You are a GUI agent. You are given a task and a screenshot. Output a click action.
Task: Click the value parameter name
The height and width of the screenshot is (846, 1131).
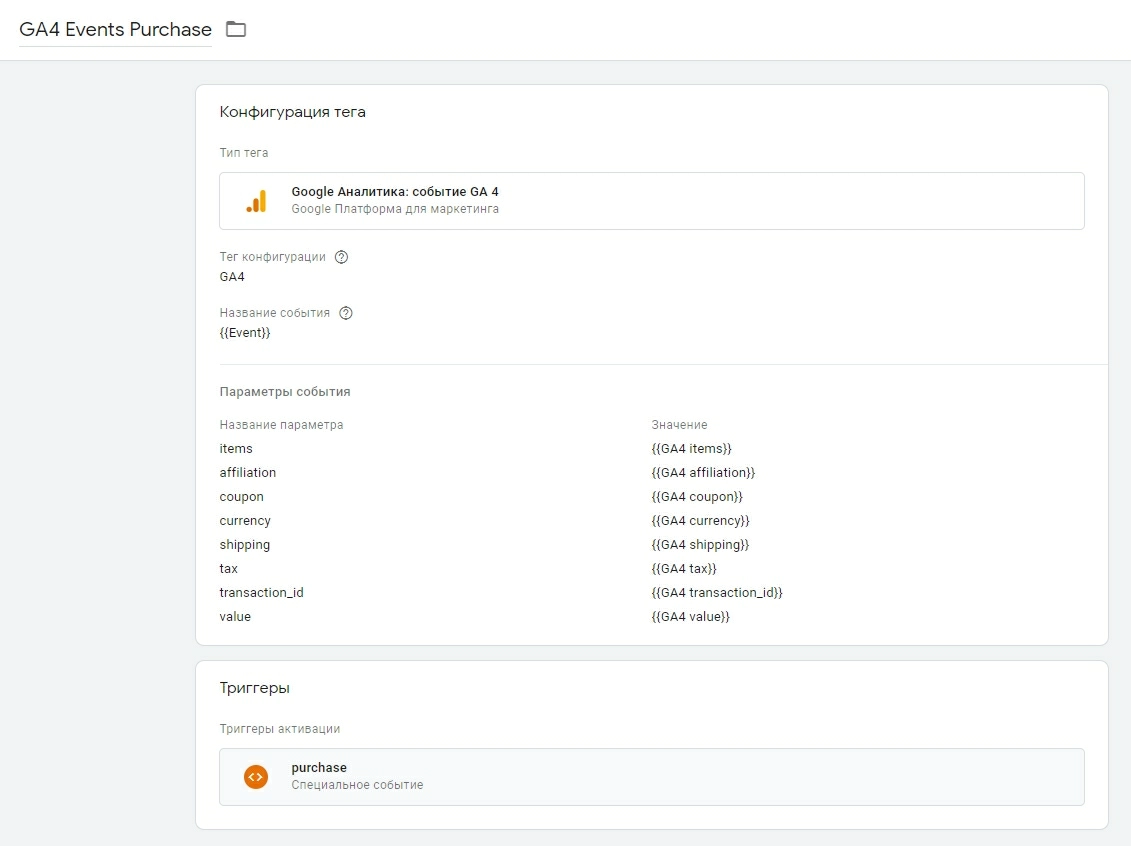(x=235, y=617)
